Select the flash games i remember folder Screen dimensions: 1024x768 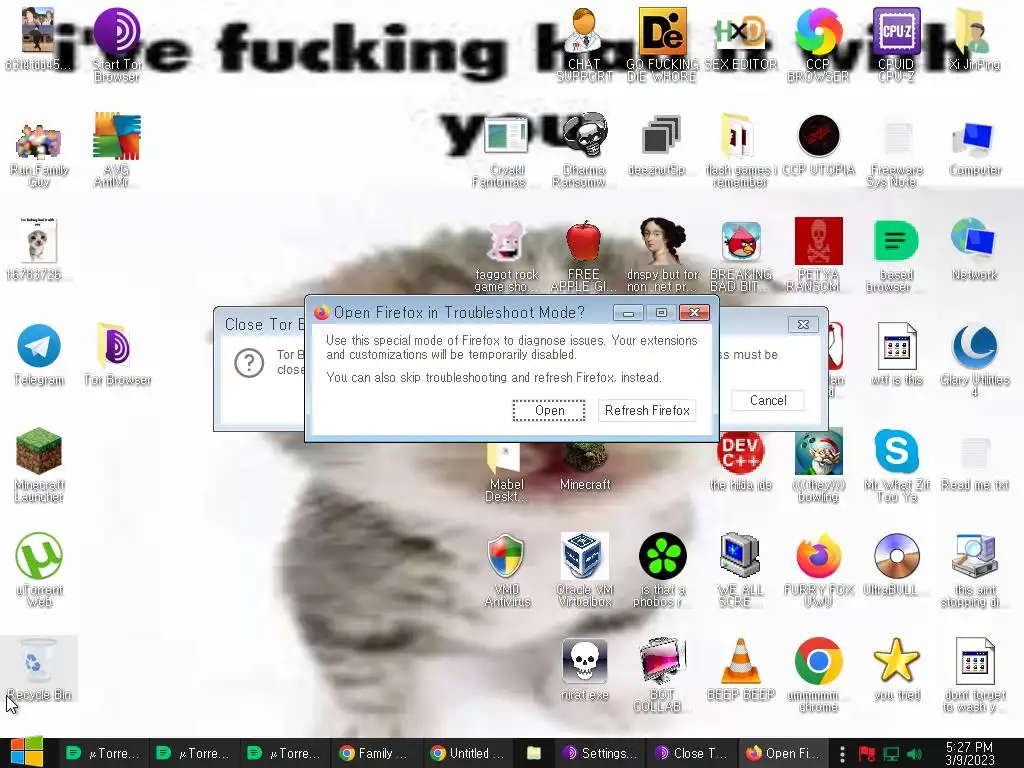tap(741, 150)
